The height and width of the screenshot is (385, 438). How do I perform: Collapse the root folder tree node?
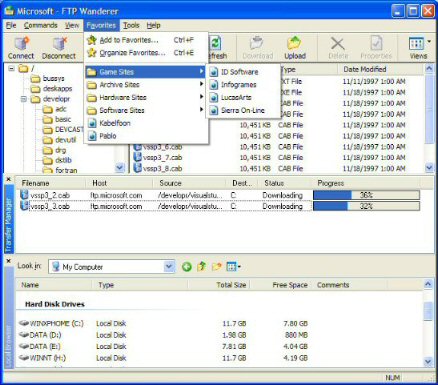tap(11, 69)
